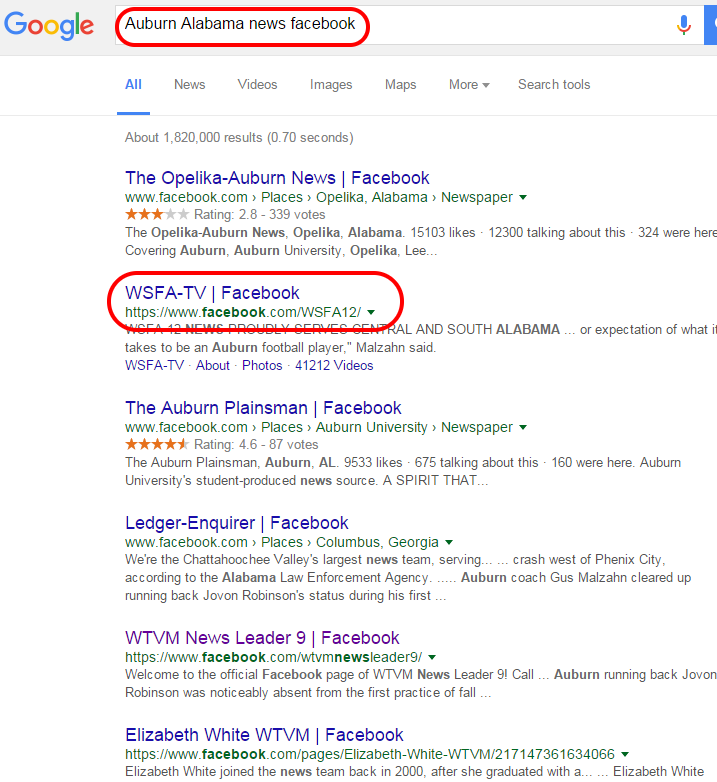Switch to the Maps tab
This screenshot has height=782, width=717.
click(x=400, y=85)
